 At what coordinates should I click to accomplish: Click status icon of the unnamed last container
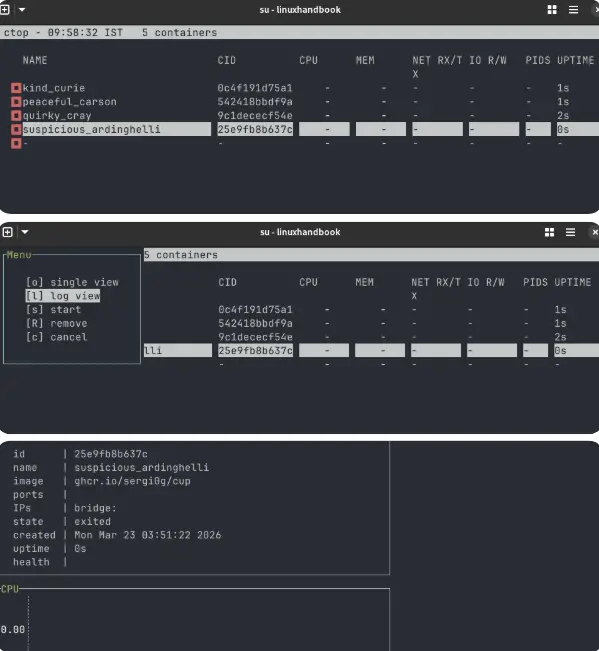point(16,143)
